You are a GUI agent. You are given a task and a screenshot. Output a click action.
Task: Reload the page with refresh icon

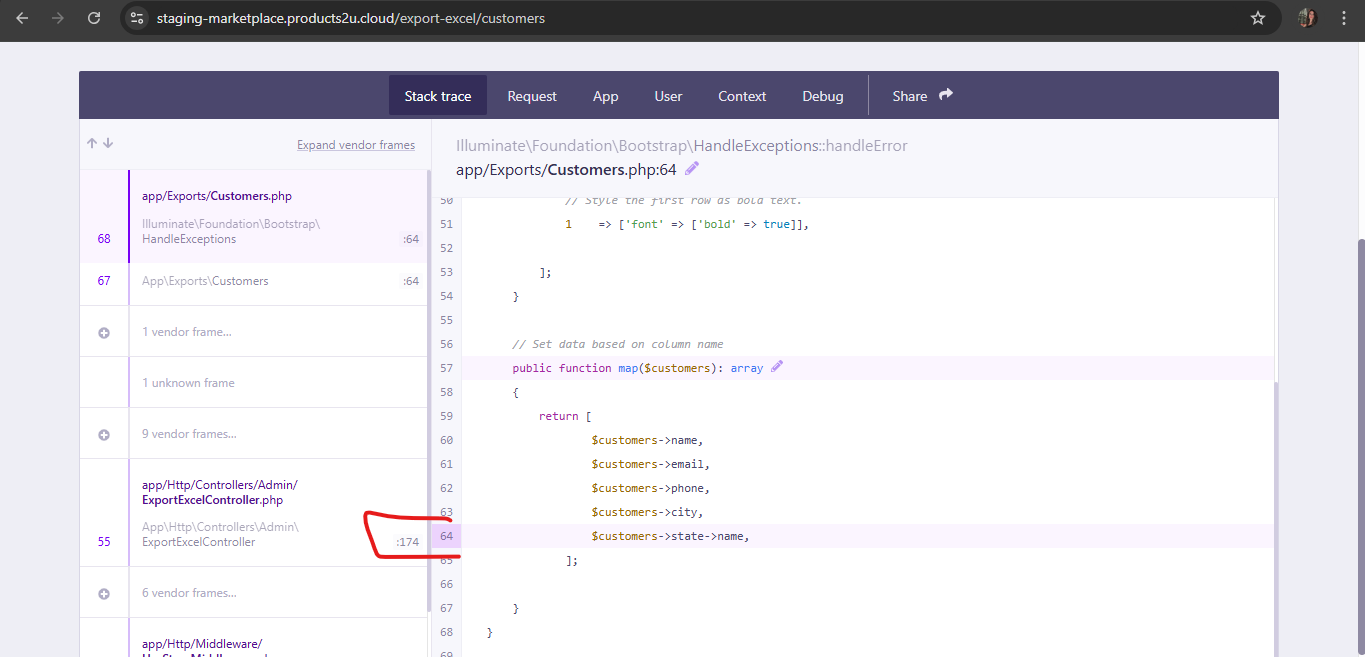coord(94,18)
